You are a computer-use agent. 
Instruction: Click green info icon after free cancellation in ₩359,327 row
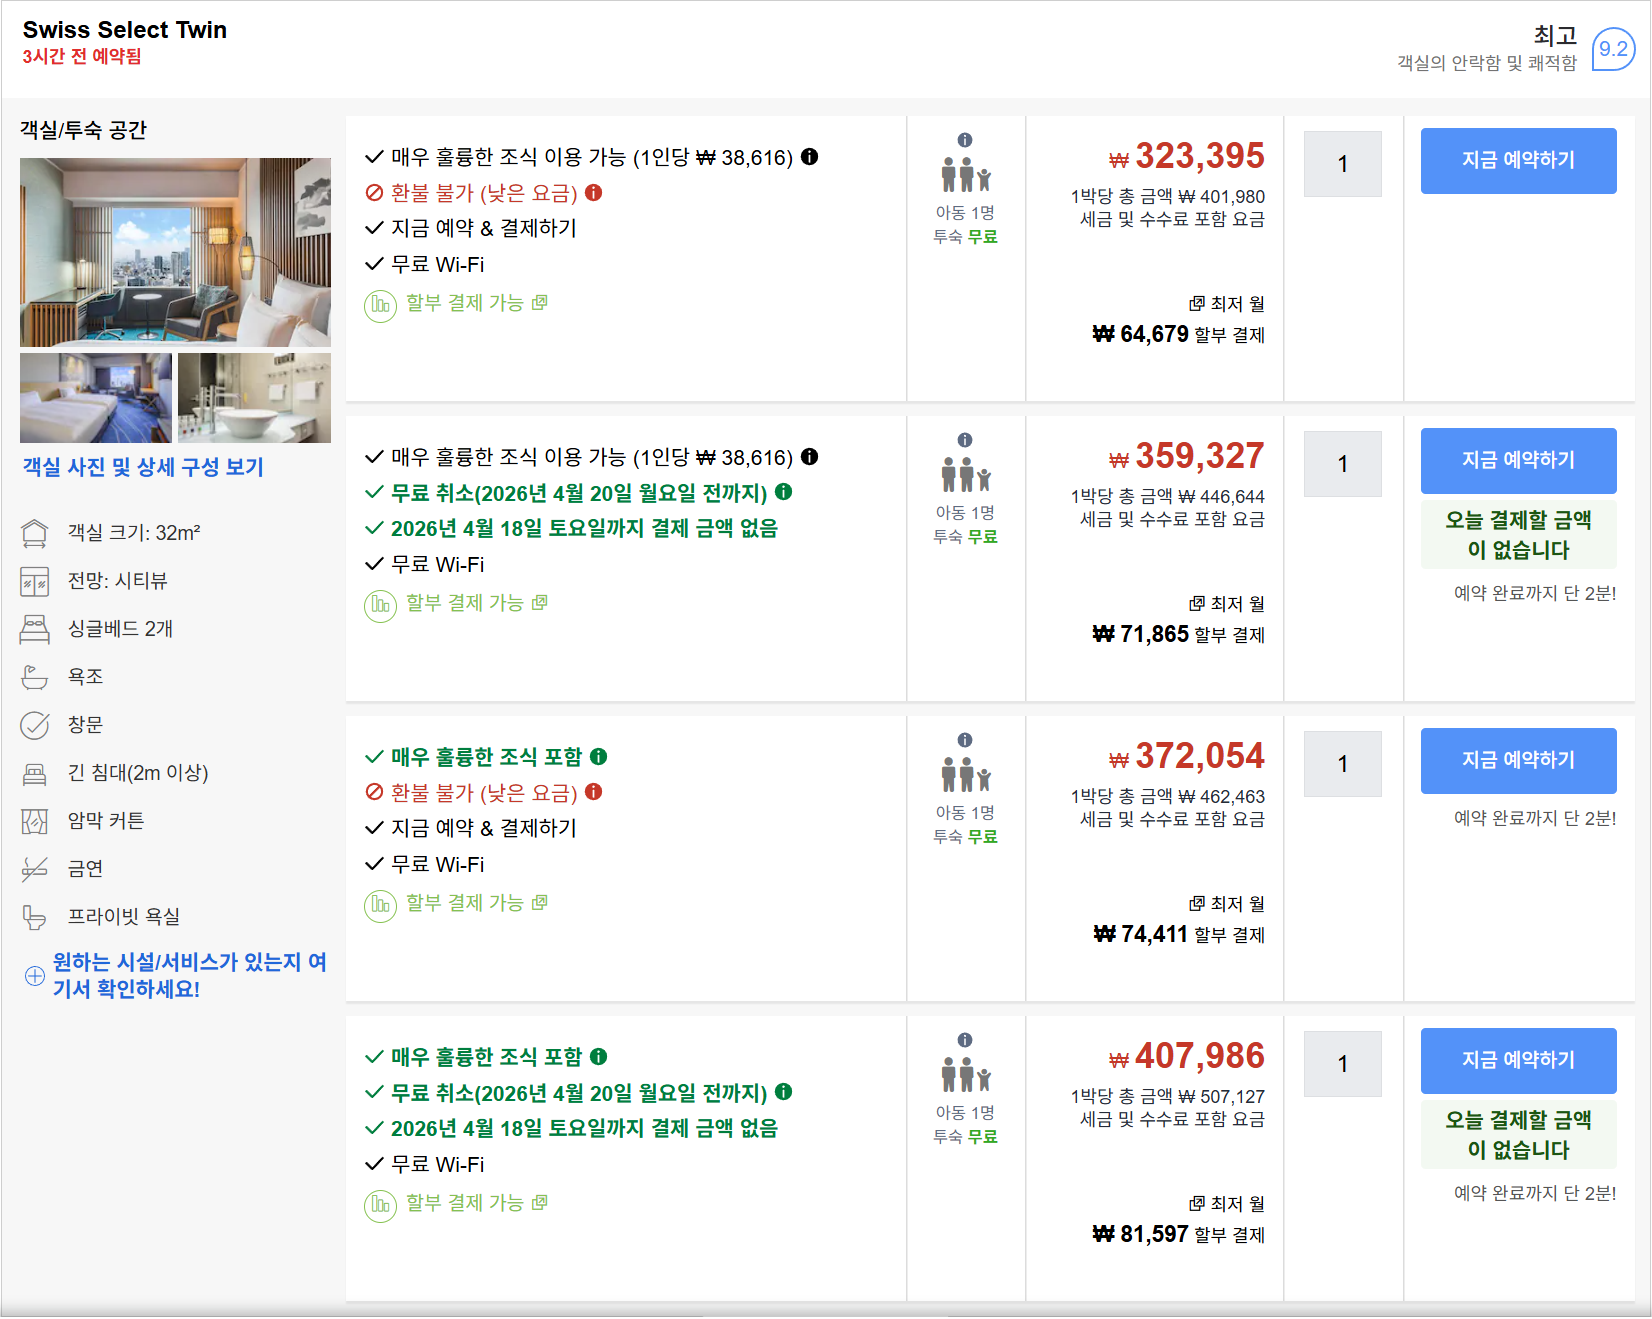(x=784, y=491)
